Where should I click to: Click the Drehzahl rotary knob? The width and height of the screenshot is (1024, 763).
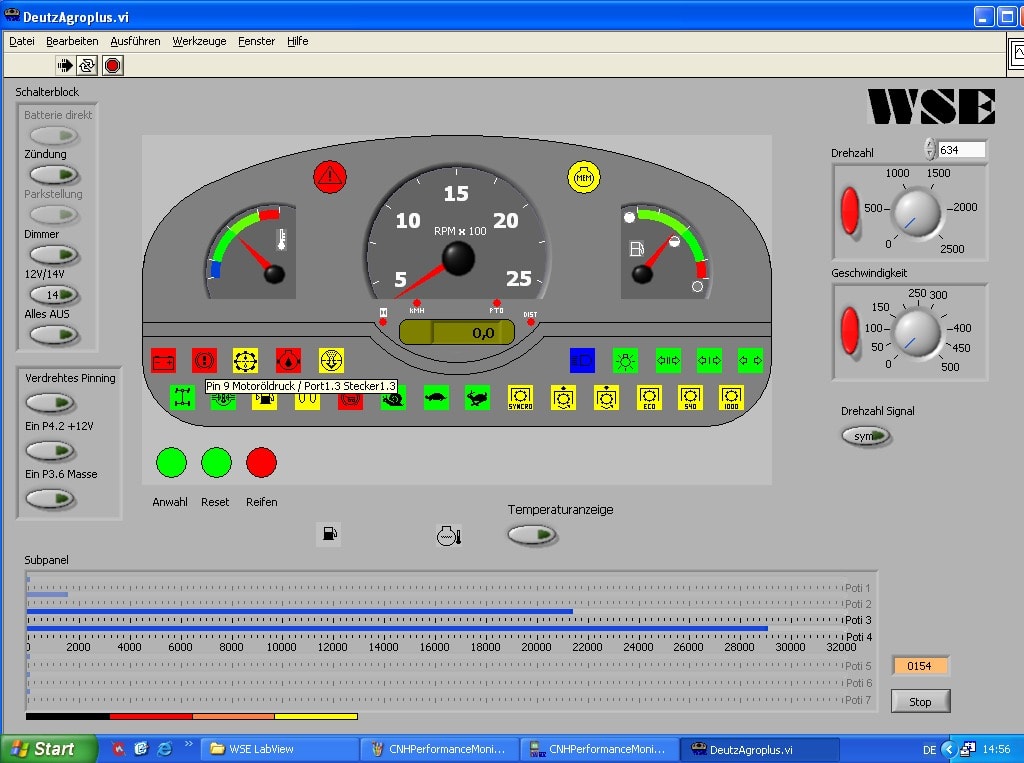917,212
